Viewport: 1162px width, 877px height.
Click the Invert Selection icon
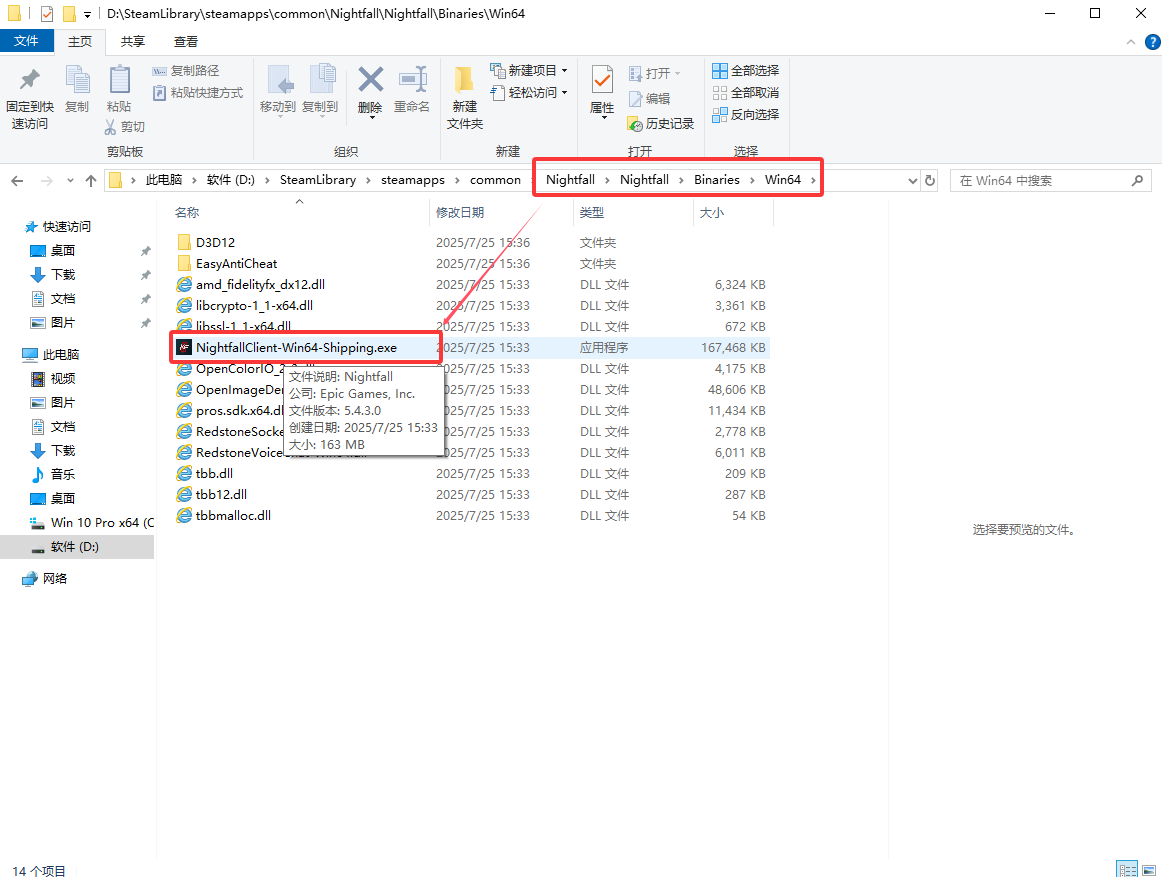coord(720,115)
